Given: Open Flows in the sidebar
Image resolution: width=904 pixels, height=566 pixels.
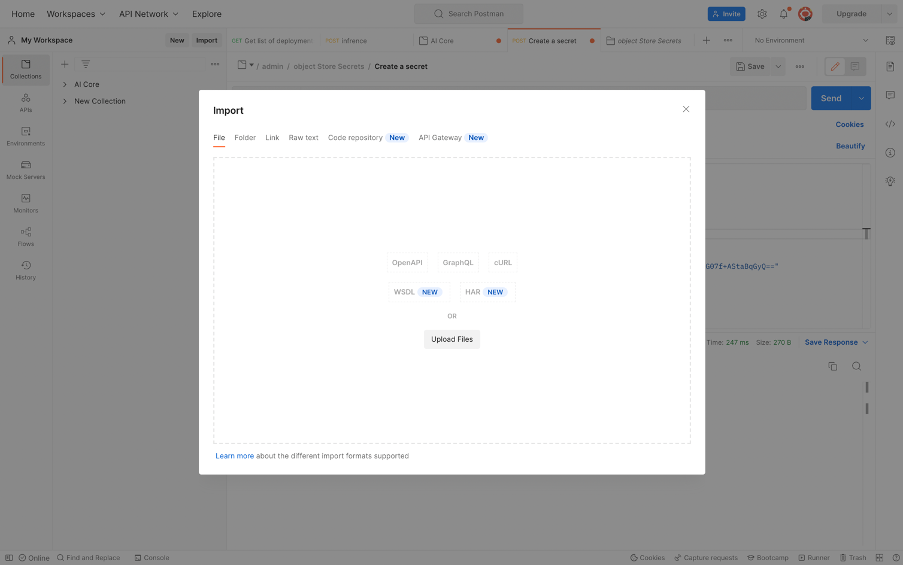Looking at the screenshot, I should (26, 236).
